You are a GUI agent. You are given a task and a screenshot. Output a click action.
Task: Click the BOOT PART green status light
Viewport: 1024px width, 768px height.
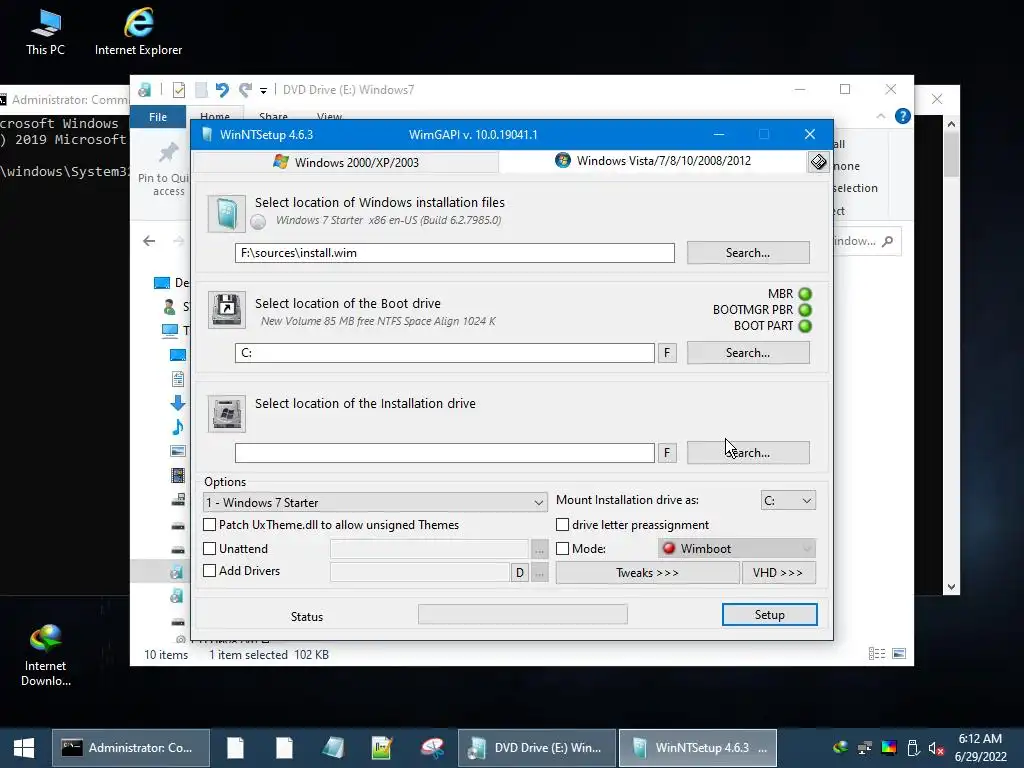point(805,326)
